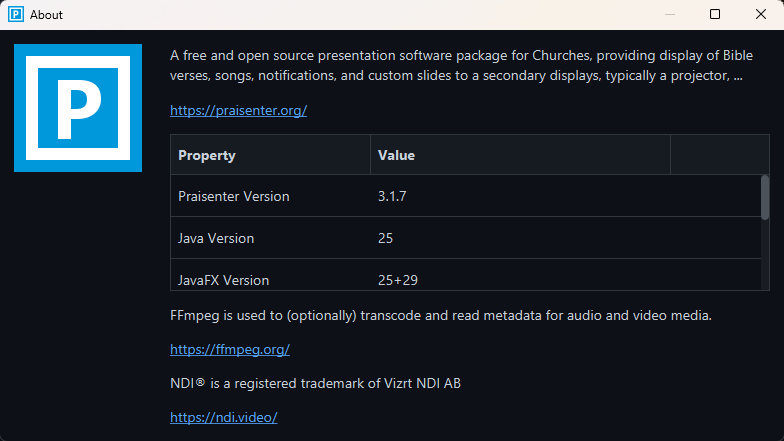
Task: Select the JavaFX Version property cell
Action: coord(223,279)
